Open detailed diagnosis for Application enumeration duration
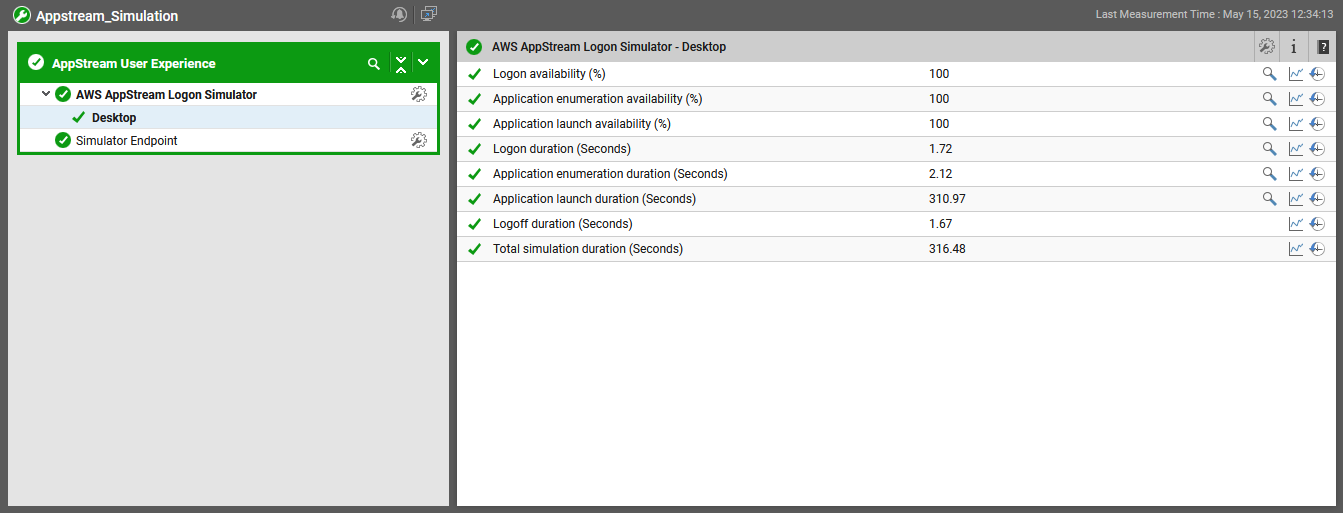The height and width of the screenshot is (513, 1343). pyautogui.click(x=1269, y=173)
